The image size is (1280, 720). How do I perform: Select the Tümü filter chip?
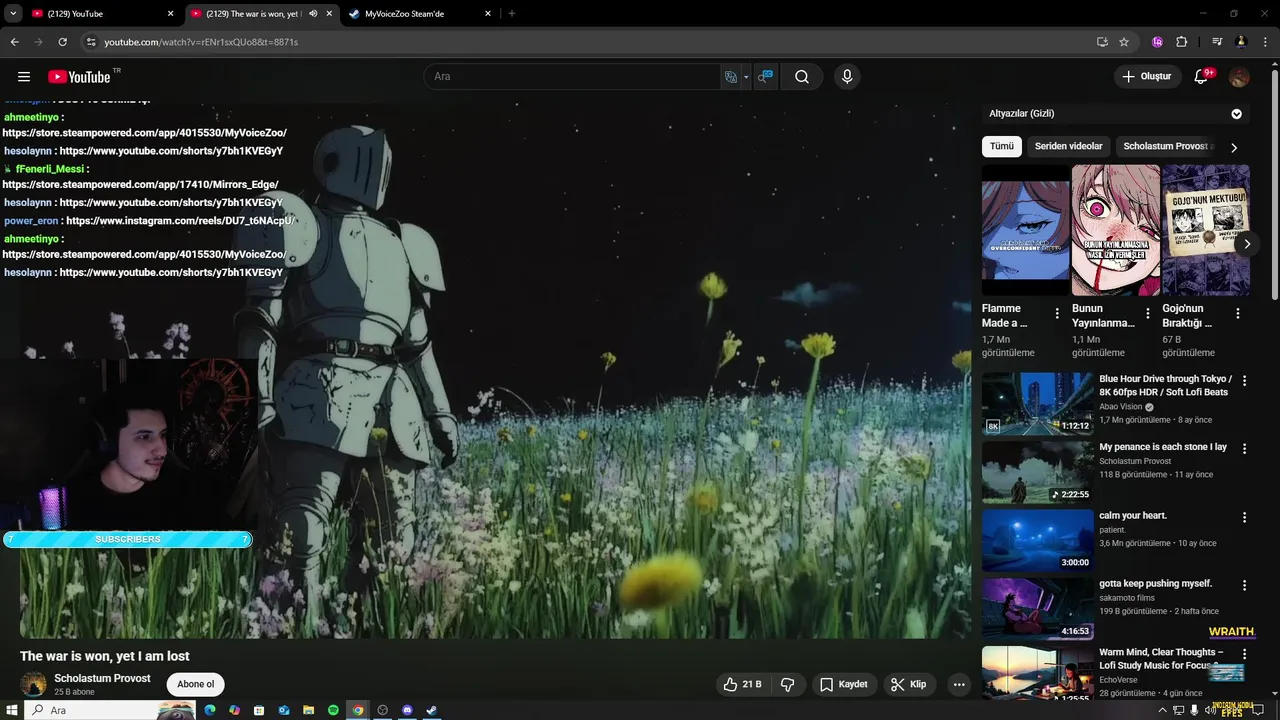[x=1002, y=146]
